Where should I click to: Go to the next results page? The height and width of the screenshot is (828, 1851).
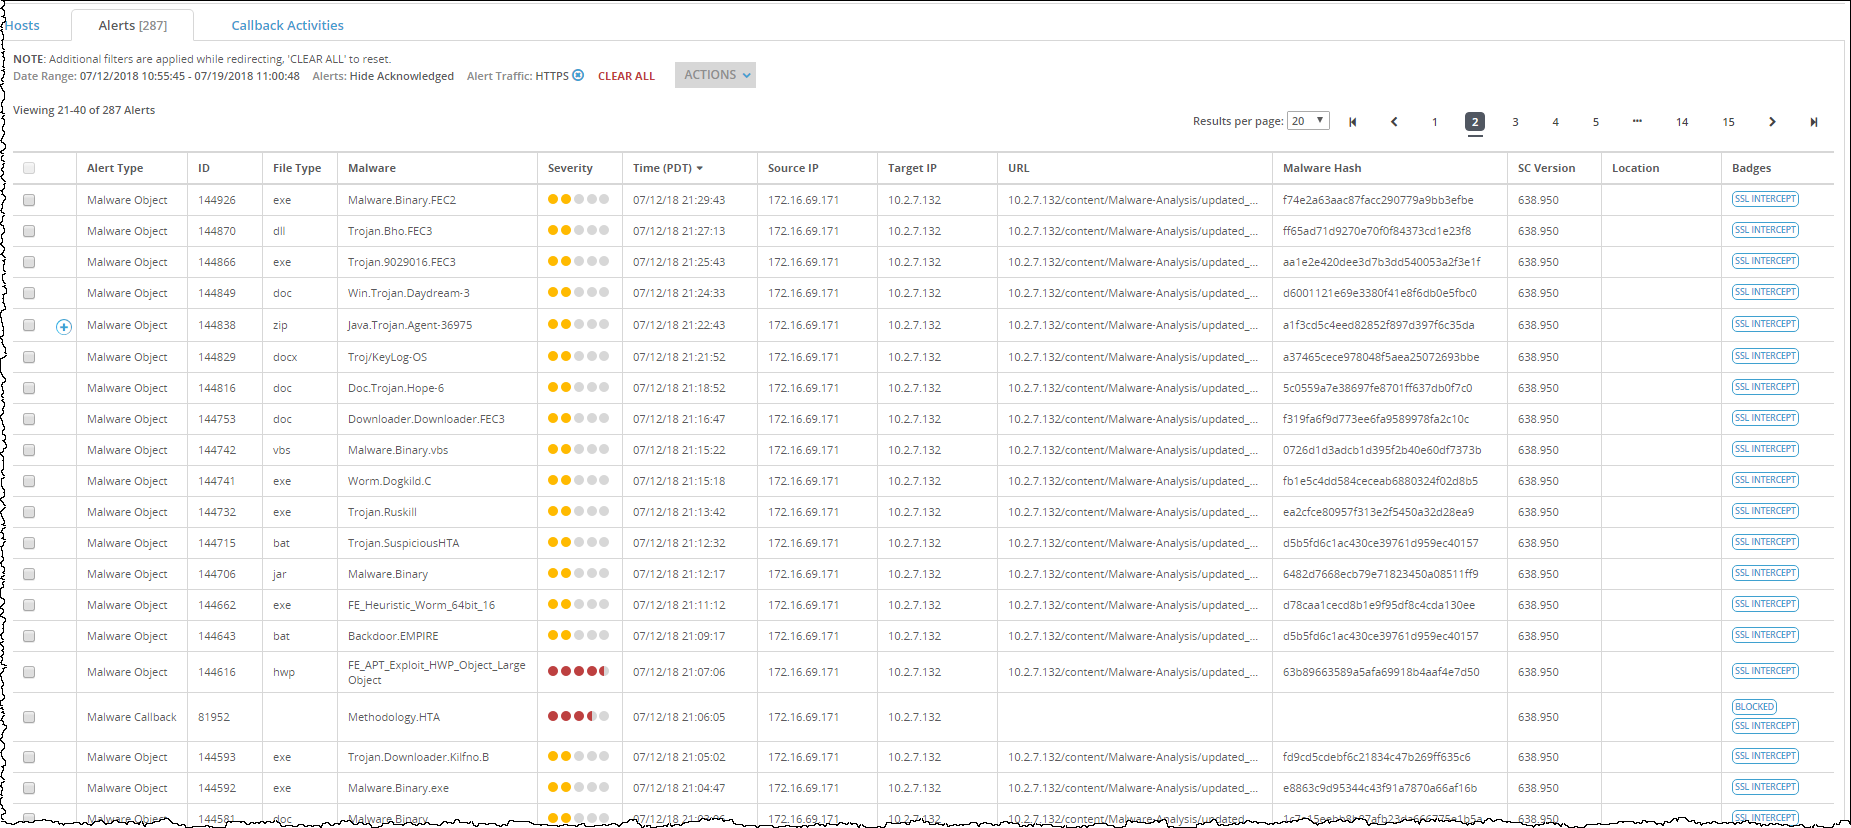pyautogui.click(x=1772, y=122)
